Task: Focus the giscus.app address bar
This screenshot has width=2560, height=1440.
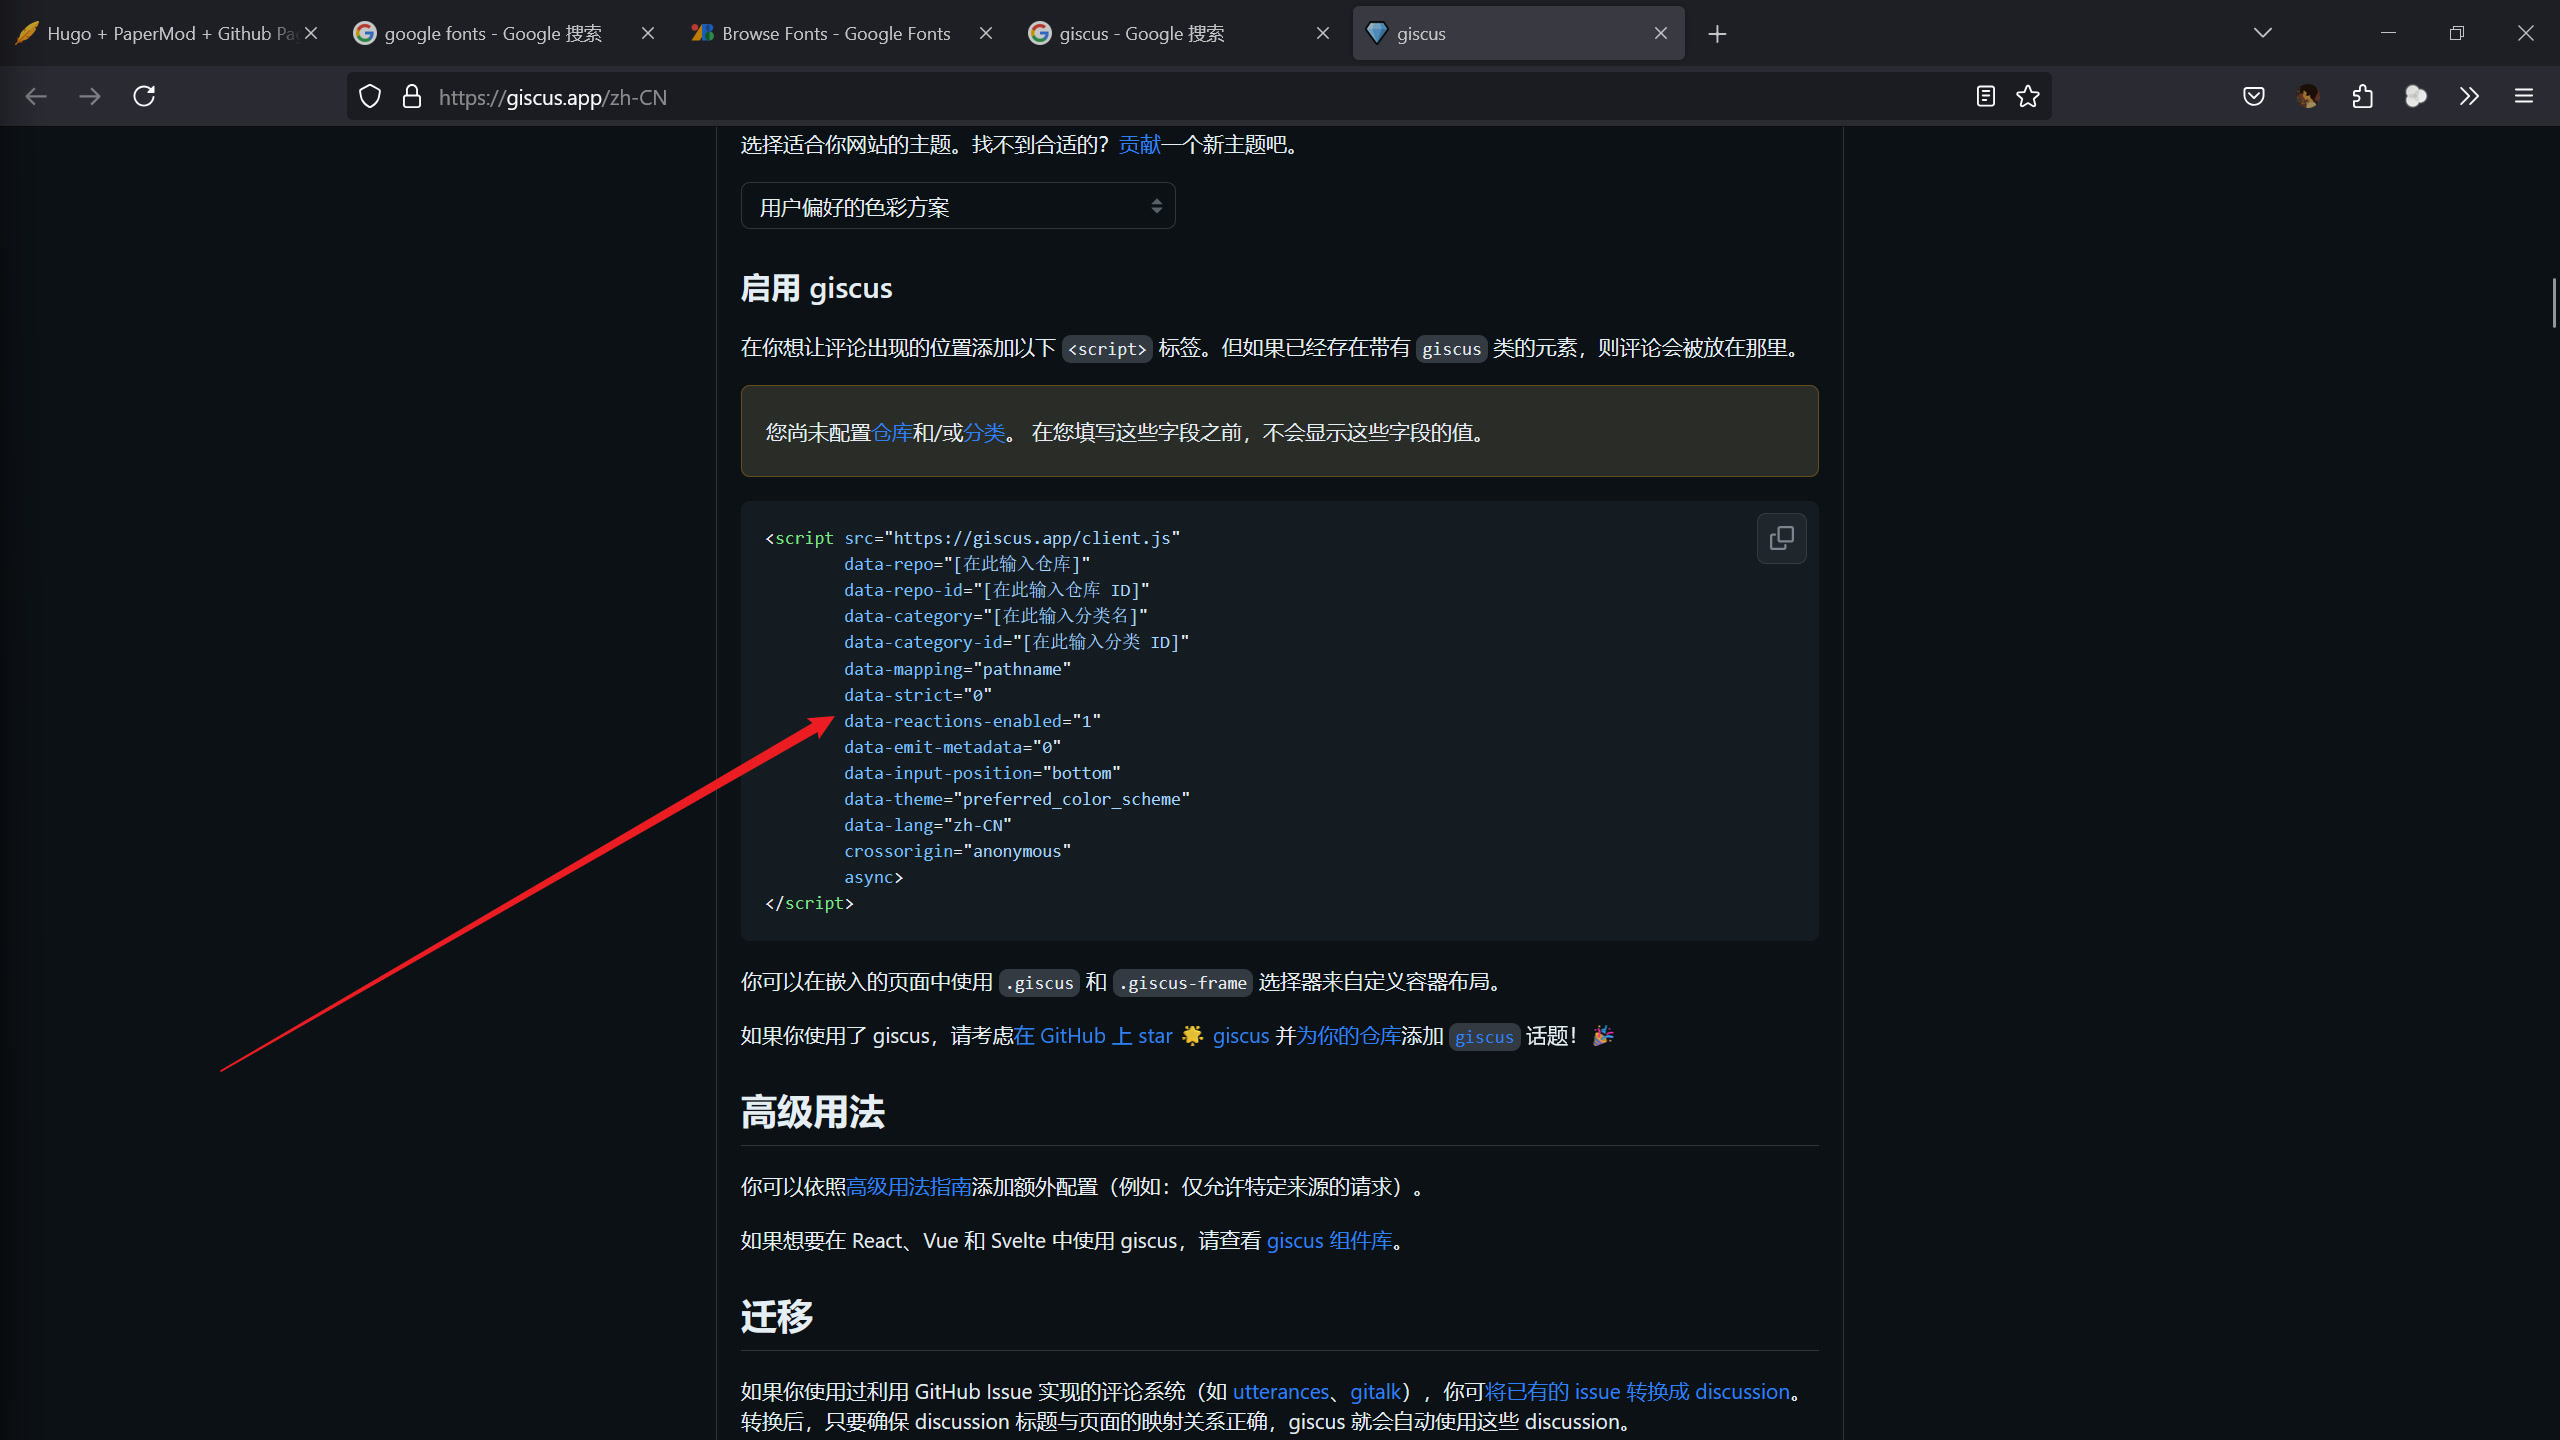Action: point(1200,97)
